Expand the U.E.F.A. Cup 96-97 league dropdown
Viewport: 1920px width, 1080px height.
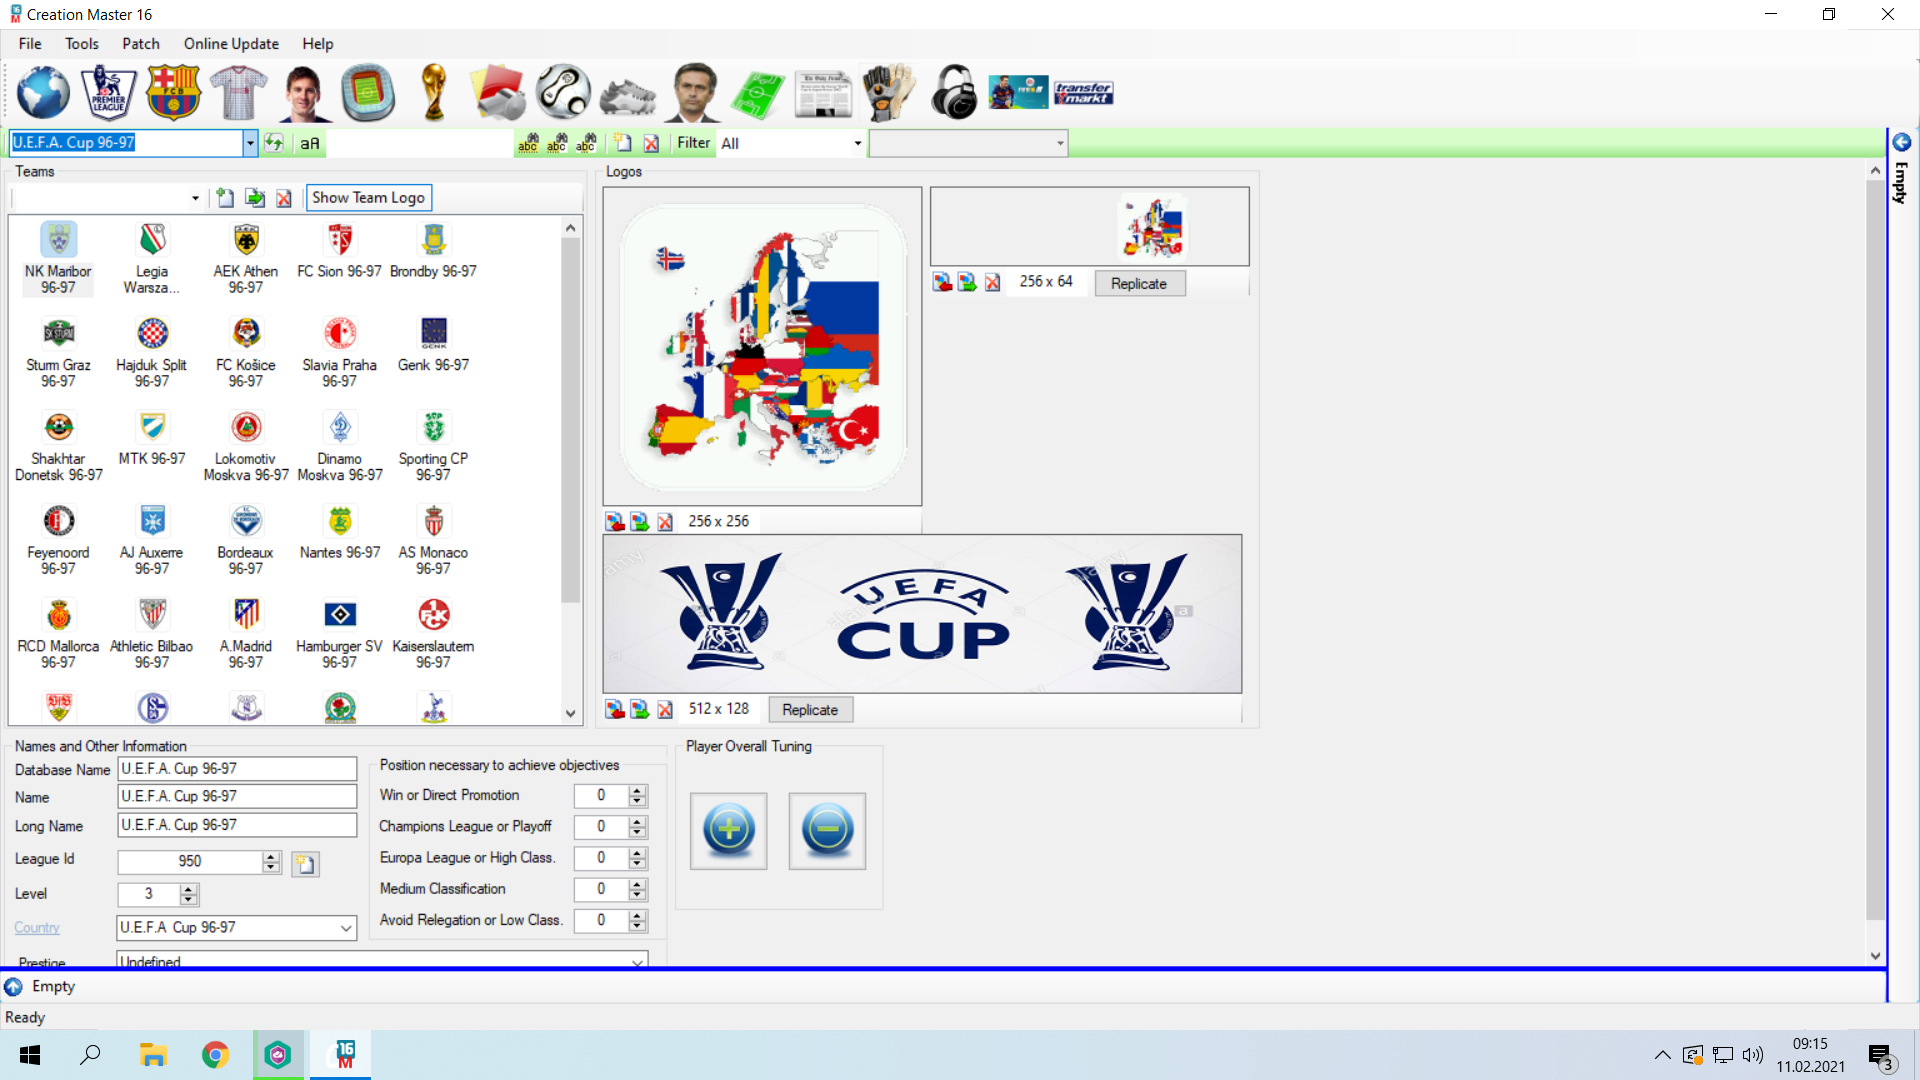click(x=250, y=143)
